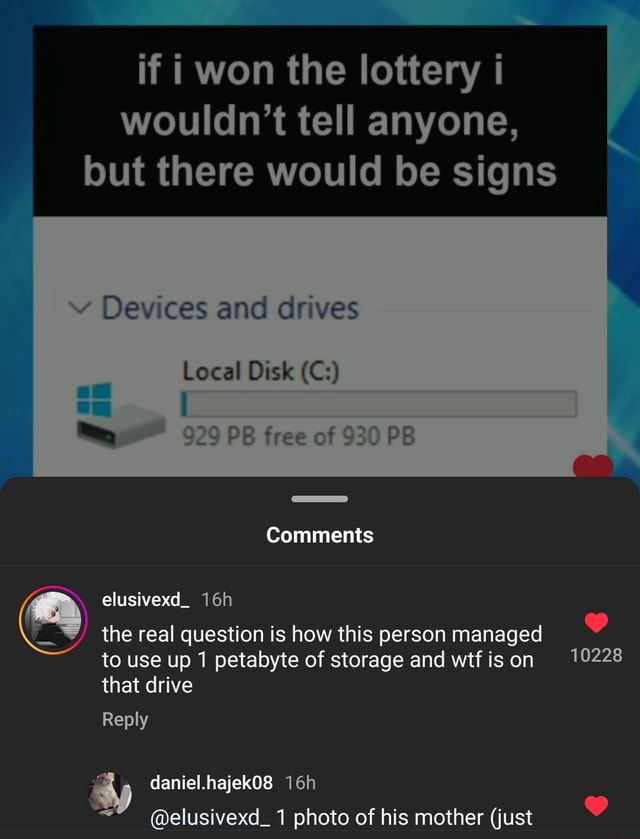Screen dimensions: 640x839
Task: Like elusivexd_'s comment with the heart
Action: [x=596, y=622]
